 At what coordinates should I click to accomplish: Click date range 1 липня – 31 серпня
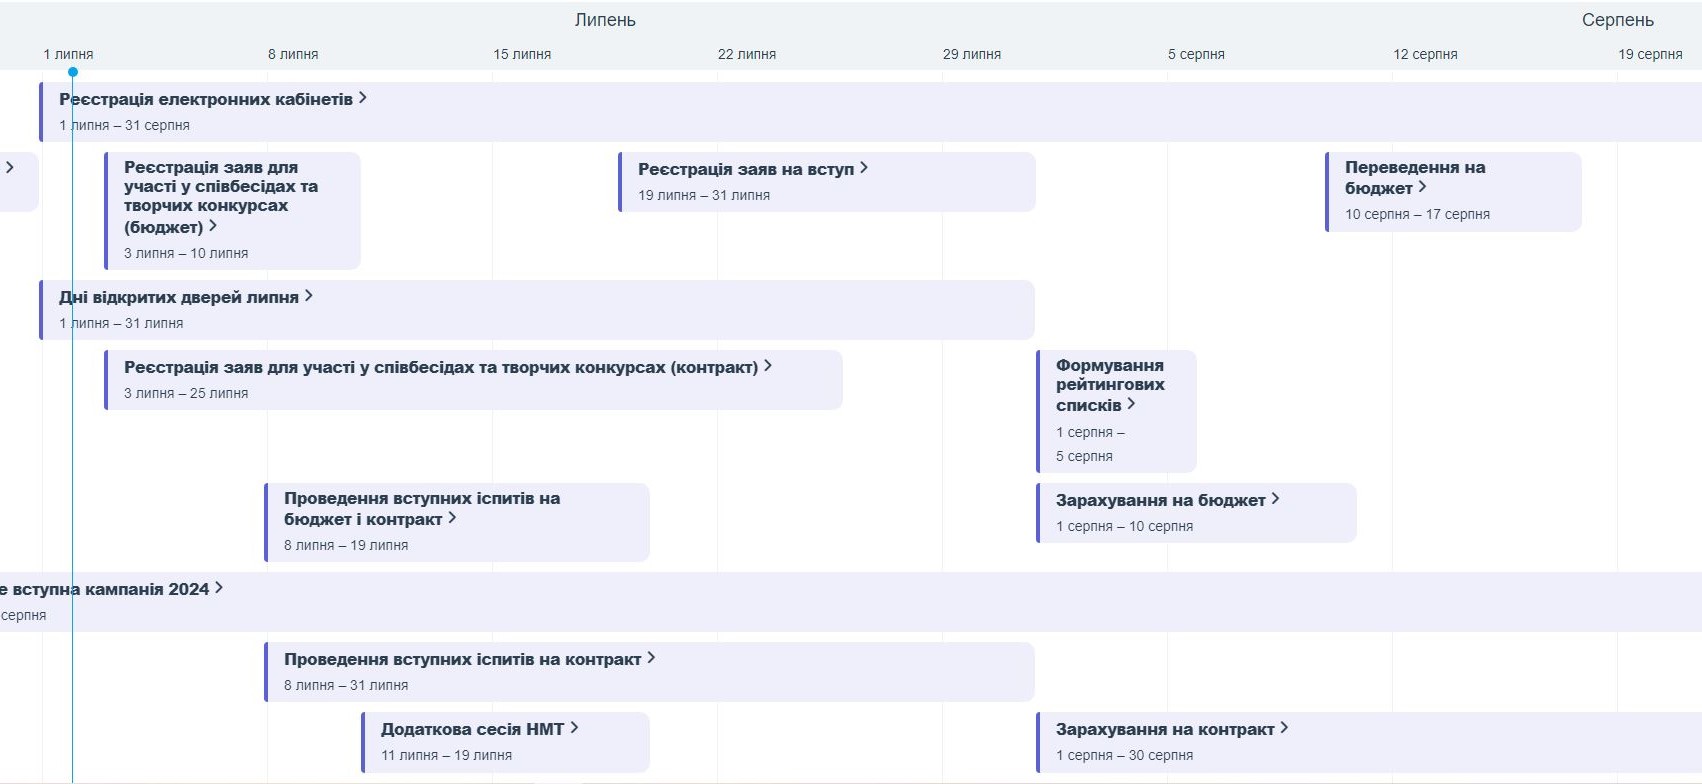click(124, 125)
